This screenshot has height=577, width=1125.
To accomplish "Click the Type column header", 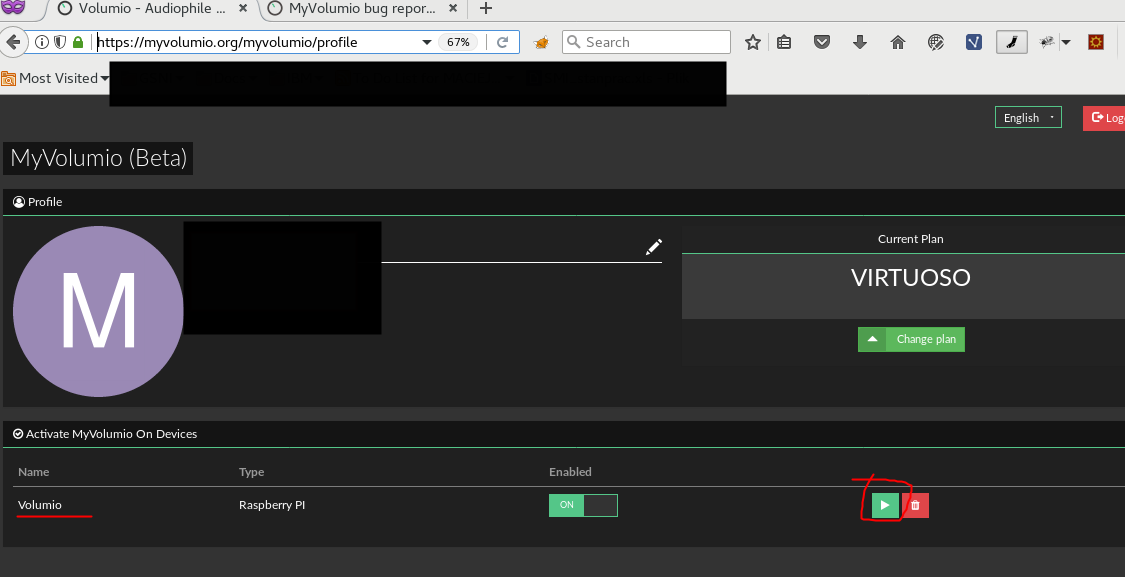I will coord(251,472).
